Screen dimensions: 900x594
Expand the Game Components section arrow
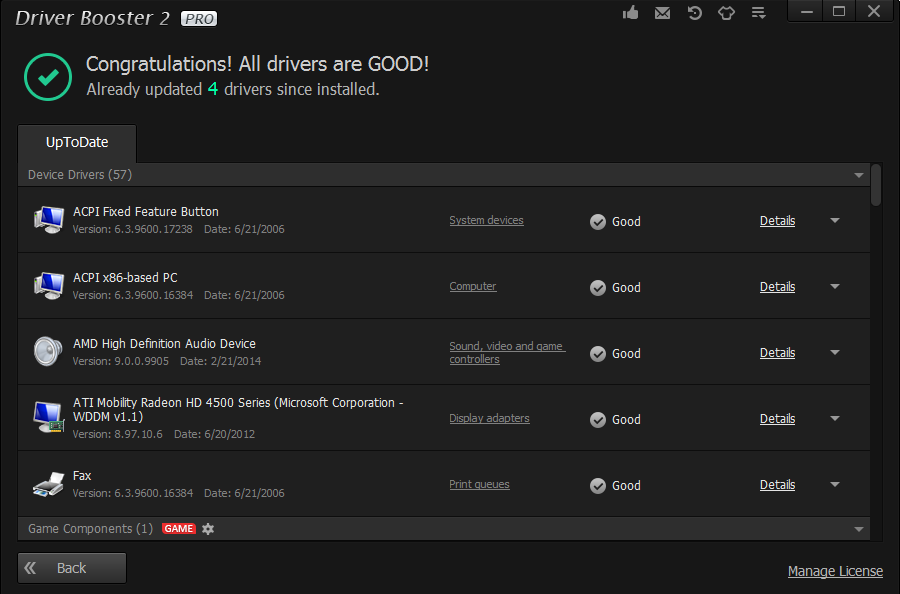click(859, 529)
